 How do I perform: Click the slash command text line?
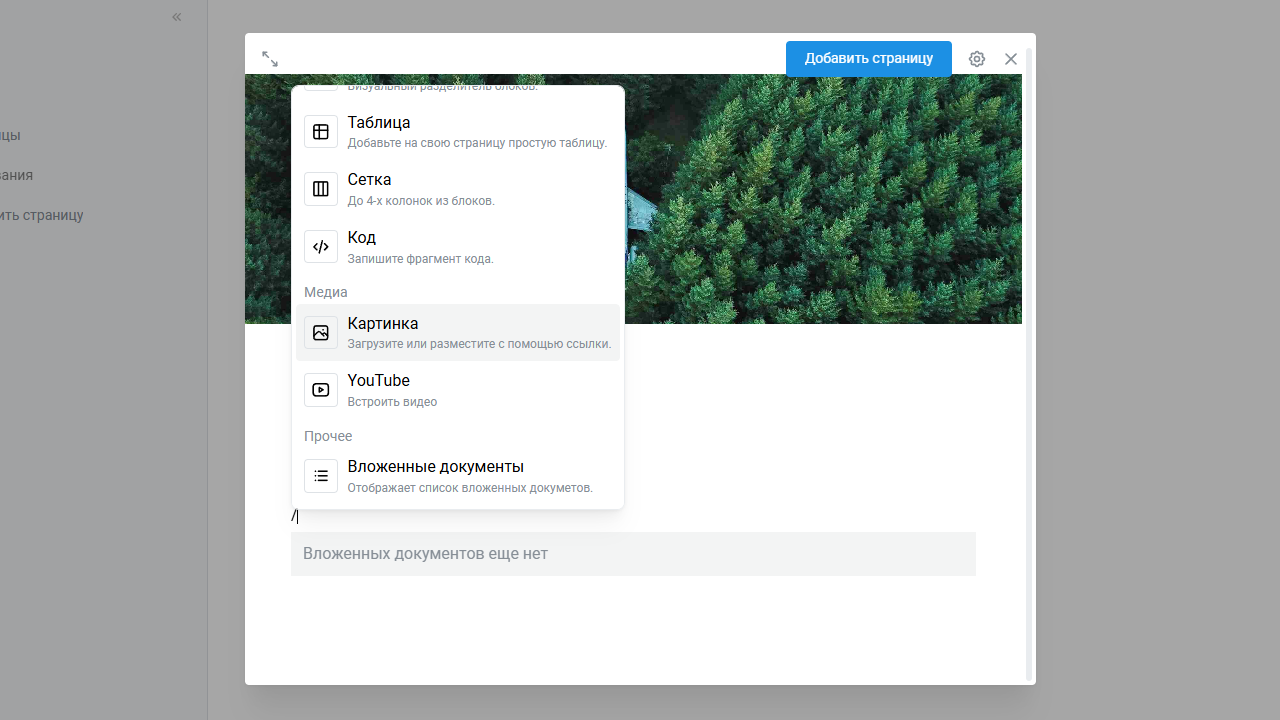[x=600, y=516]
